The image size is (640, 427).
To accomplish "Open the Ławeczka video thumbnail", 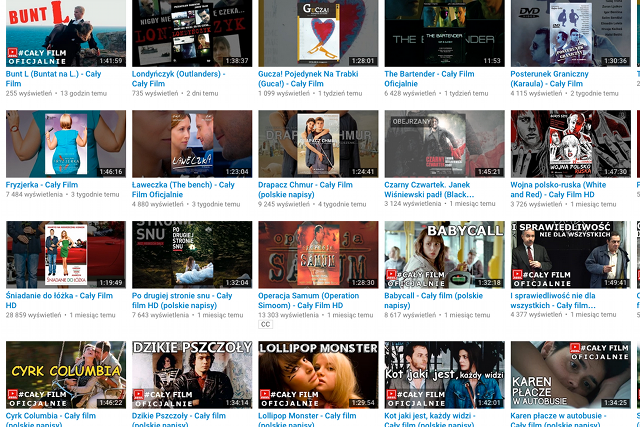I will [192, 144].
